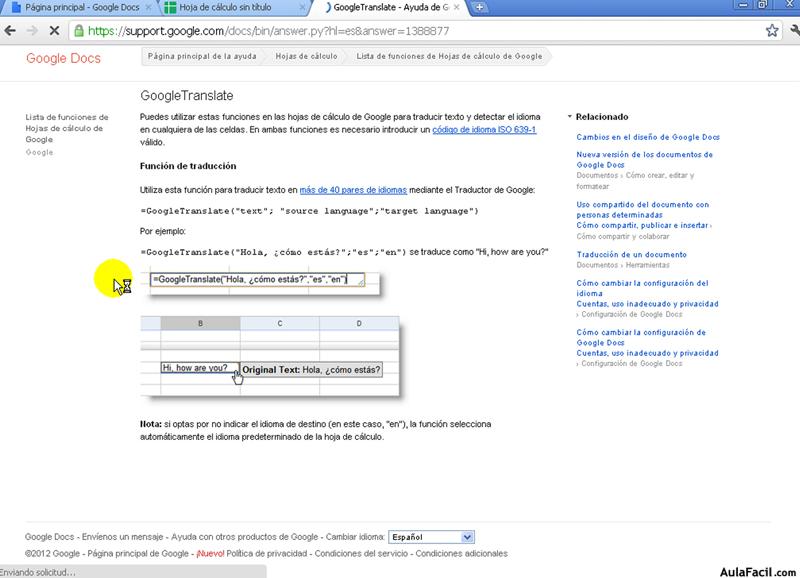Open the Español language dropdown
Image resolution: width=800 pixels, height=578 pixels.
431,537
